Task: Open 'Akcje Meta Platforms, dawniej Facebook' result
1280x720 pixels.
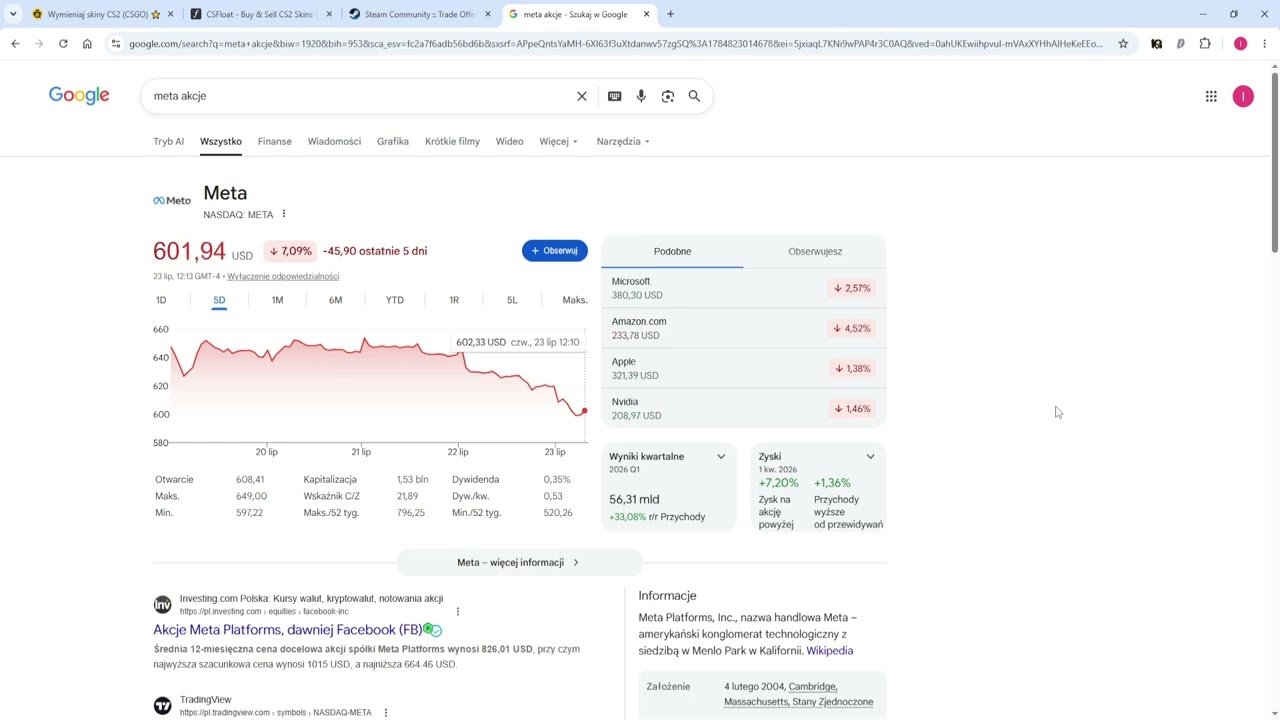Action: click(288, 630)
